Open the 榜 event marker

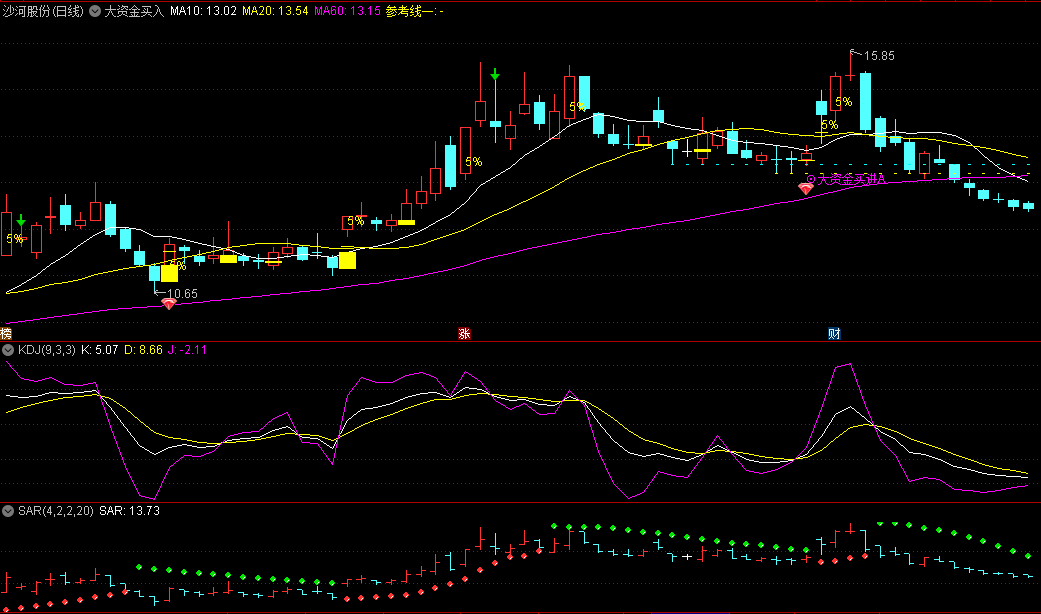tap(5, 334)
